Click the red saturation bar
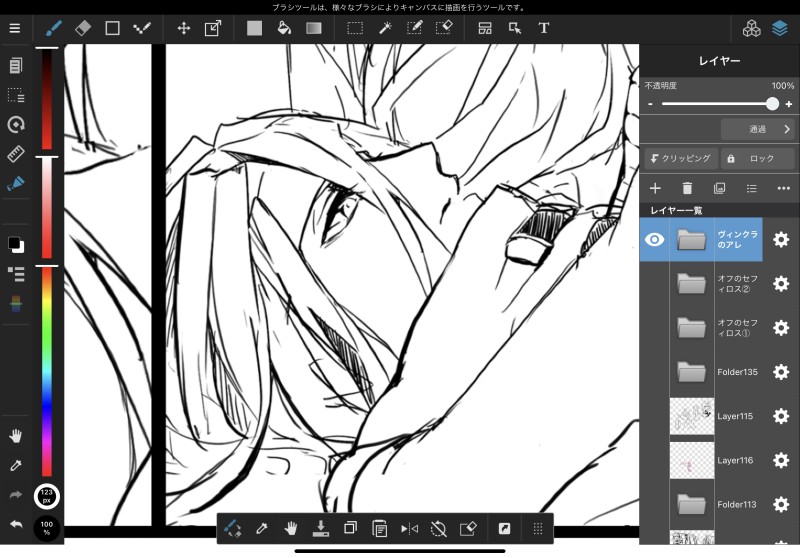Screen dimensions: 800x558 (x=46, y=208)
